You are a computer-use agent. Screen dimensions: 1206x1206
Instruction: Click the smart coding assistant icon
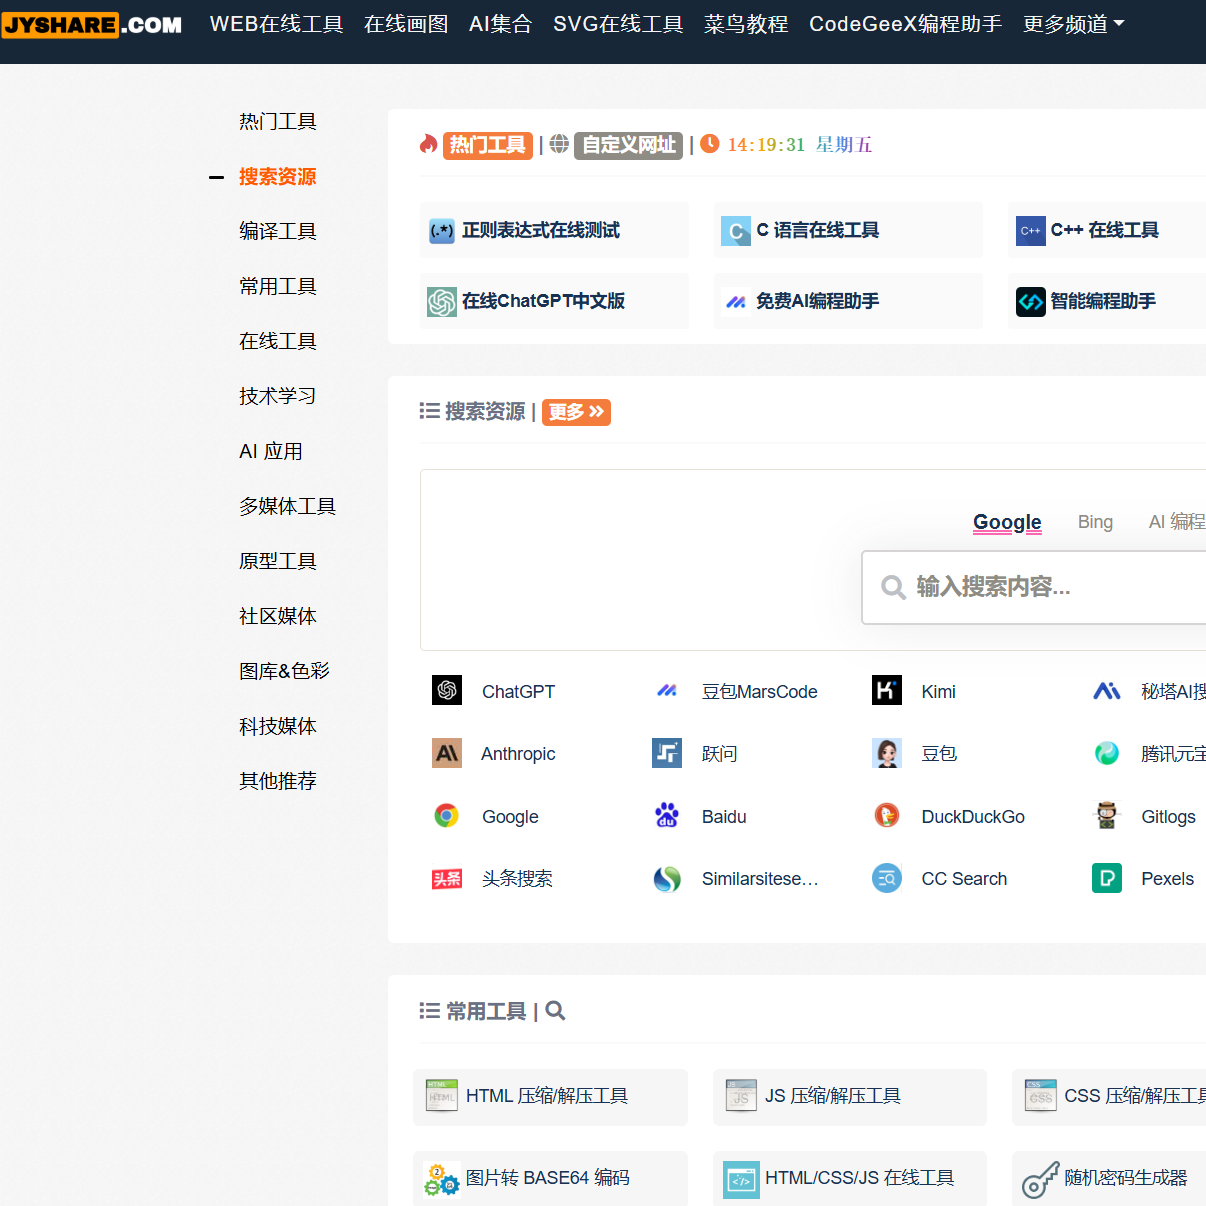click(1030, 301)
